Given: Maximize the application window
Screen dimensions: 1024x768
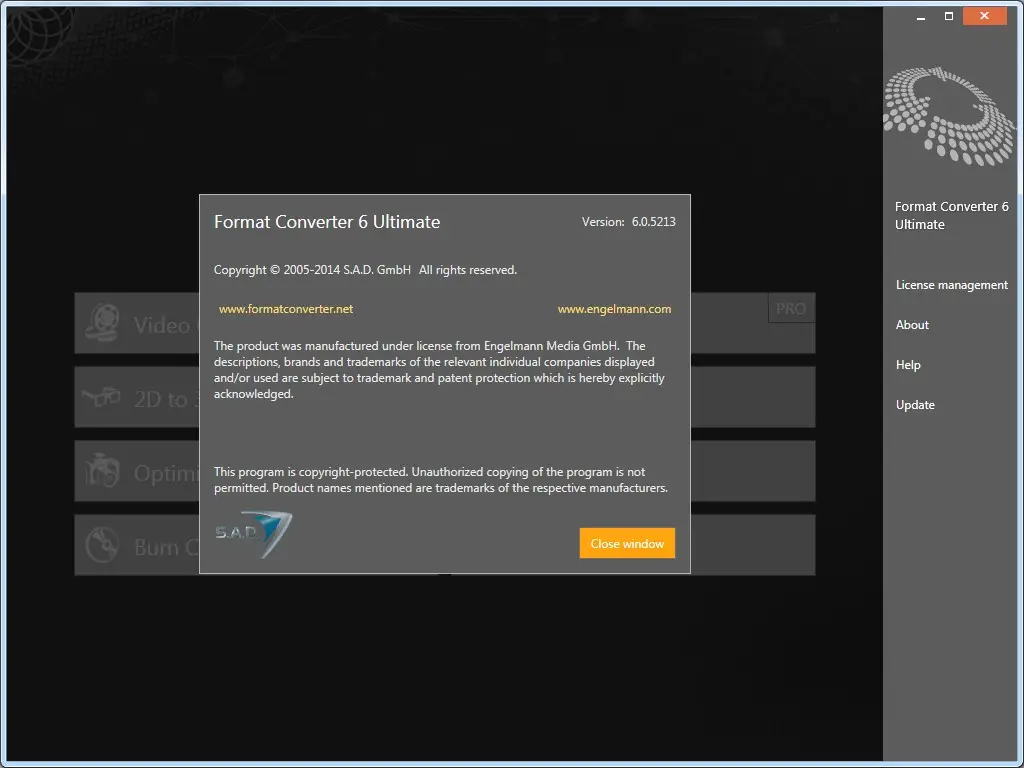Looking at the screenshot, I should pos(949,16).
